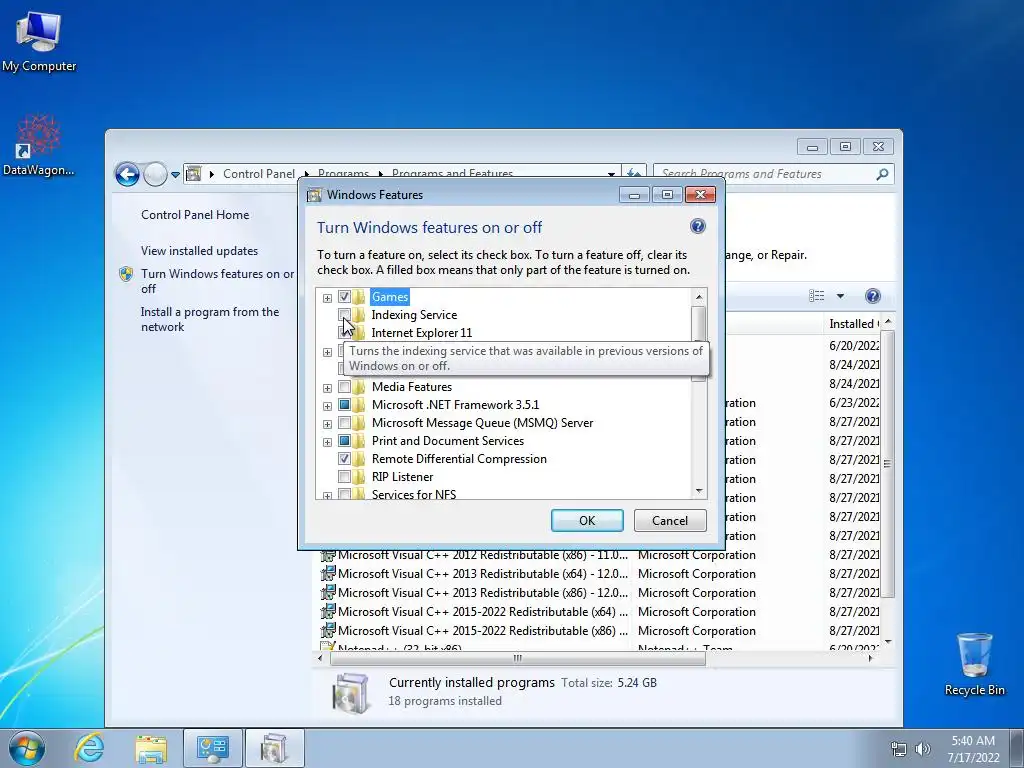Viewport: 1024px width, 768px height.
Task: Open the Recycle Bin
Action: (974, 664)
